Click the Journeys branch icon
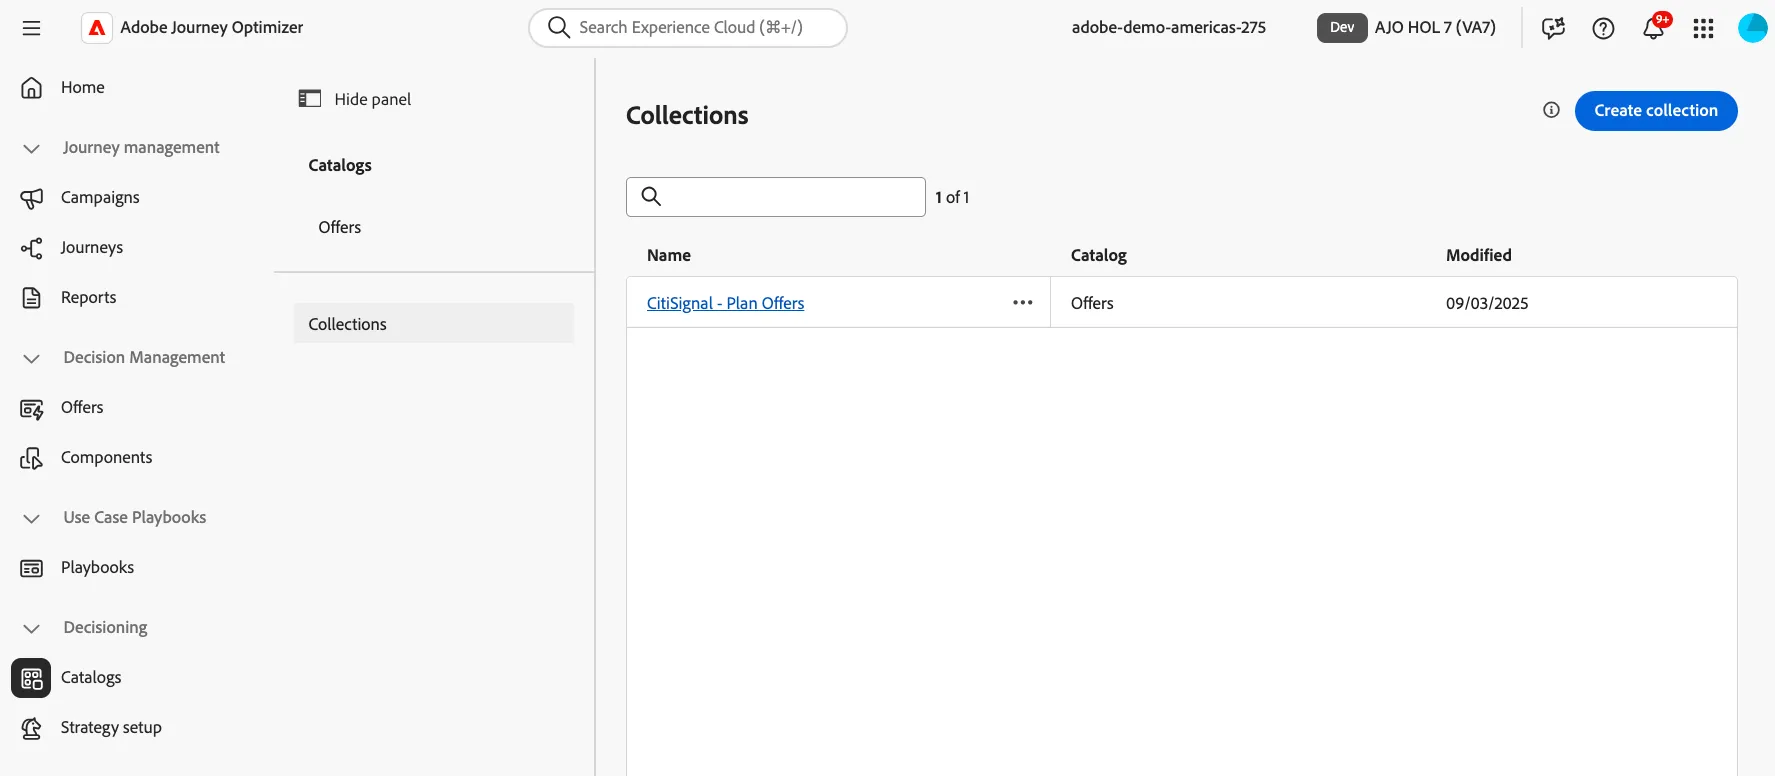The image size is (1775, 776). 32,248
